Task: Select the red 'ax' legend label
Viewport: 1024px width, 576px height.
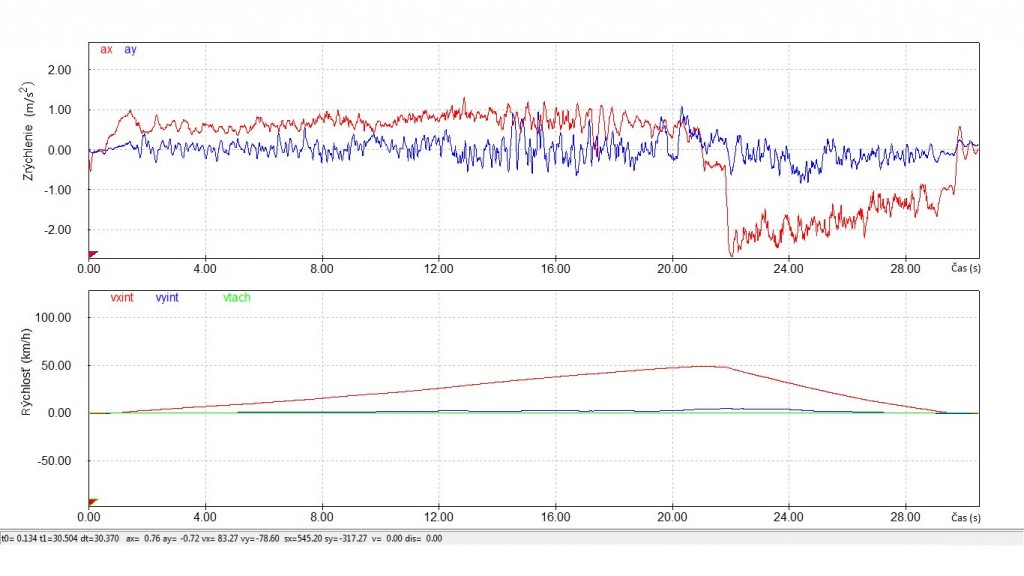Action: [106, 50]
